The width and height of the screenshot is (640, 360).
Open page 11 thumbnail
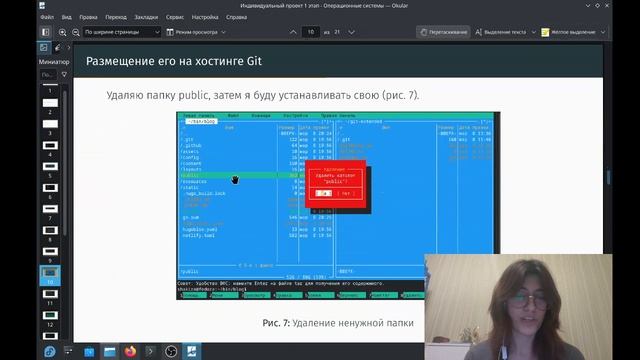click(x=50, y=294)
